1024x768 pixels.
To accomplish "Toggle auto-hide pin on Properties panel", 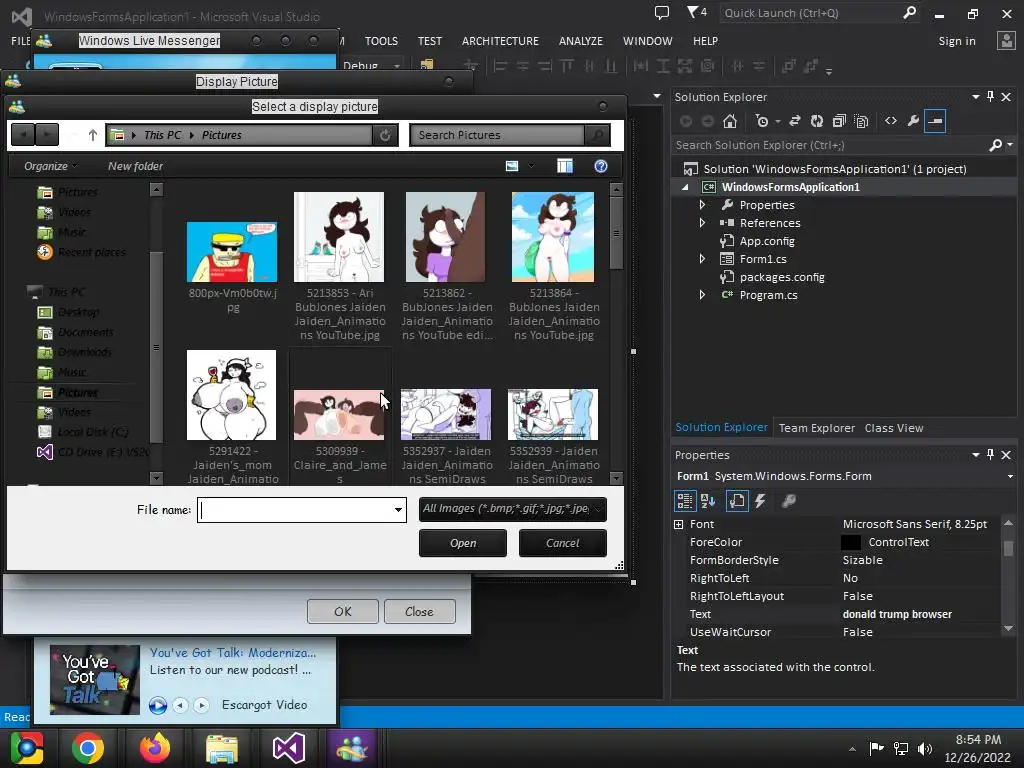I will pyautogui.click(x=991, y=455).
